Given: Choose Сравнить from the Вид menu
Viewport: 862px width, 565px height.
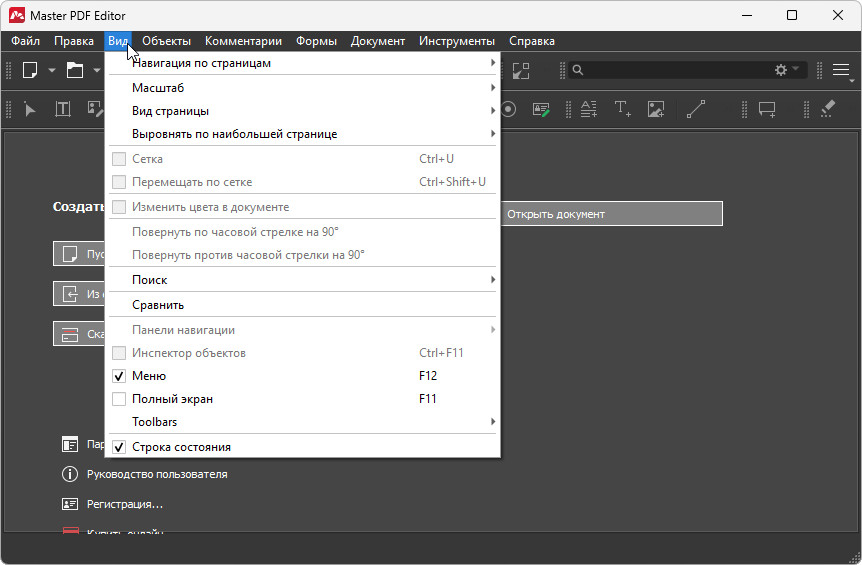Looking at the screenshot, I should (x=158, y=305).
